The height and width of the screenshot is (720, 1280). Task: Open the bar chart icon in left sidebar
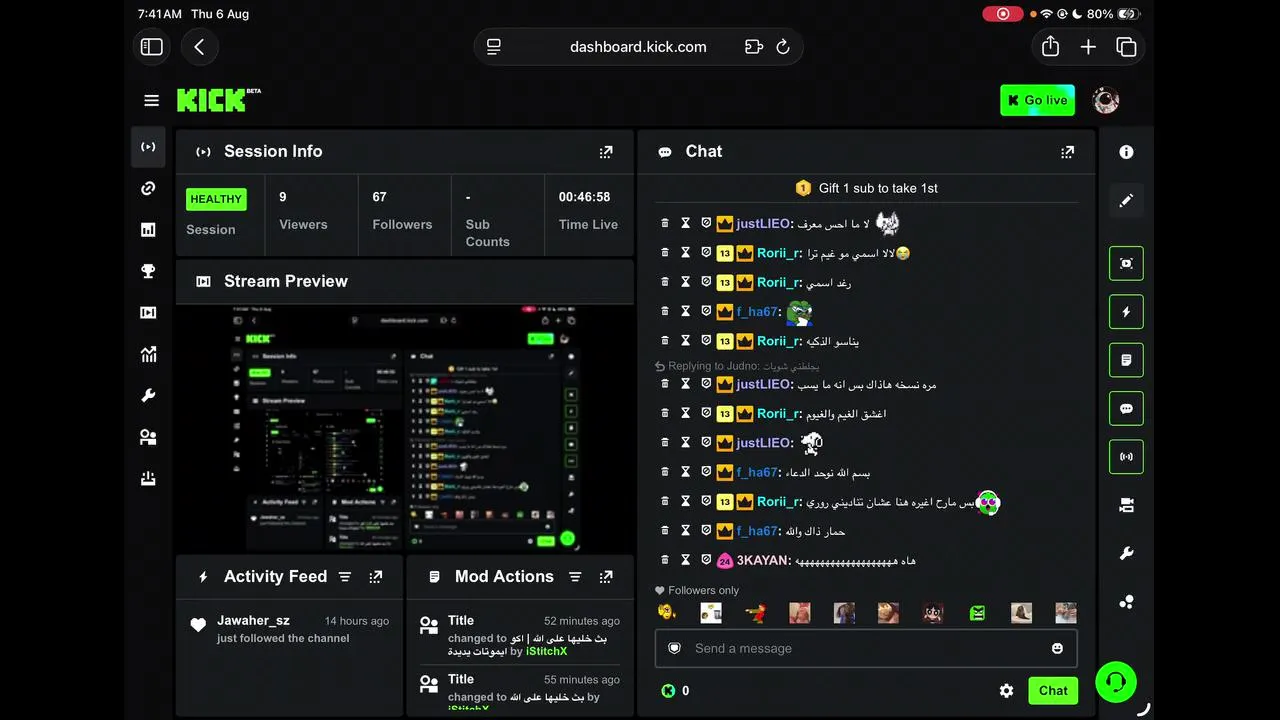click(149, 230)
